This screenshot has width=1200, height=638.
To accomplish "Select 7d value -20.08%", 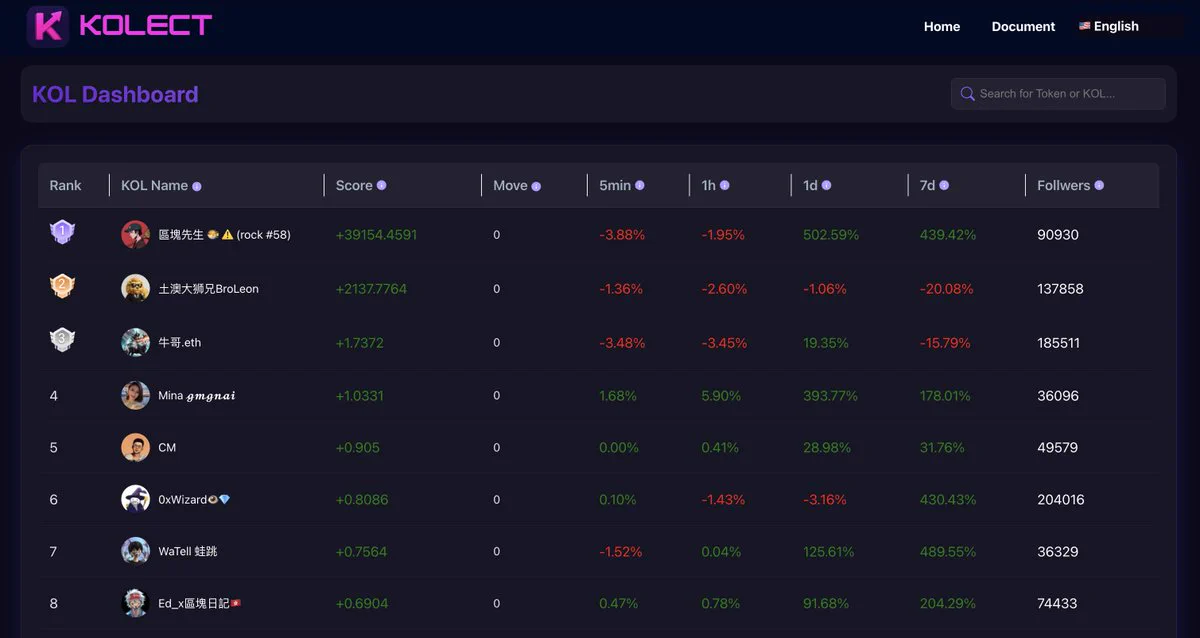I will click(946, 289).
